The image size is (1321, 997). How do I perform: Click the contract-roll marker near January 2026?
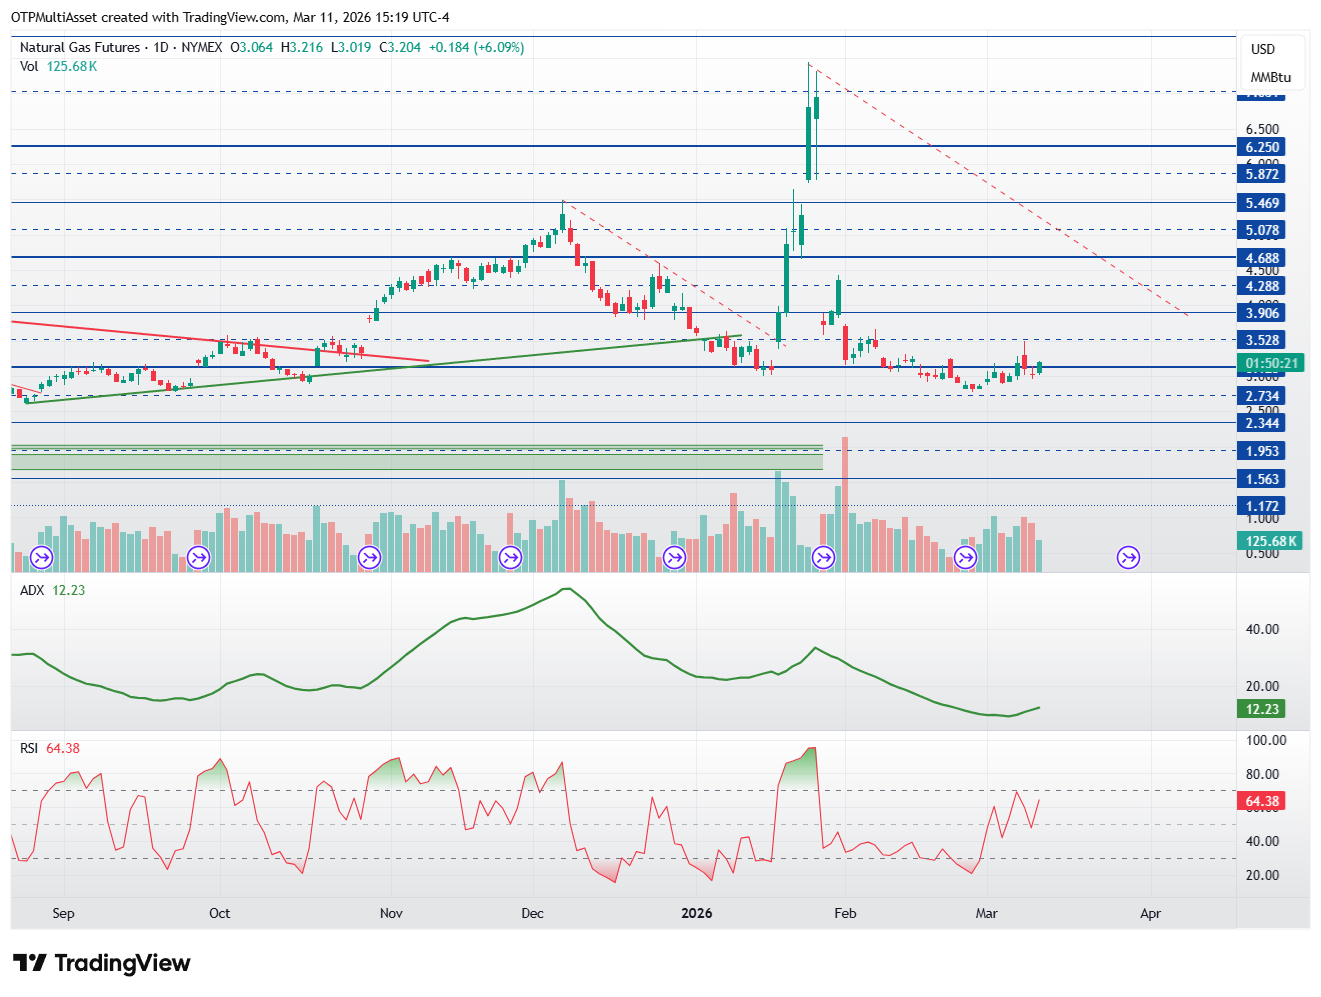click(x=675, y=557)
